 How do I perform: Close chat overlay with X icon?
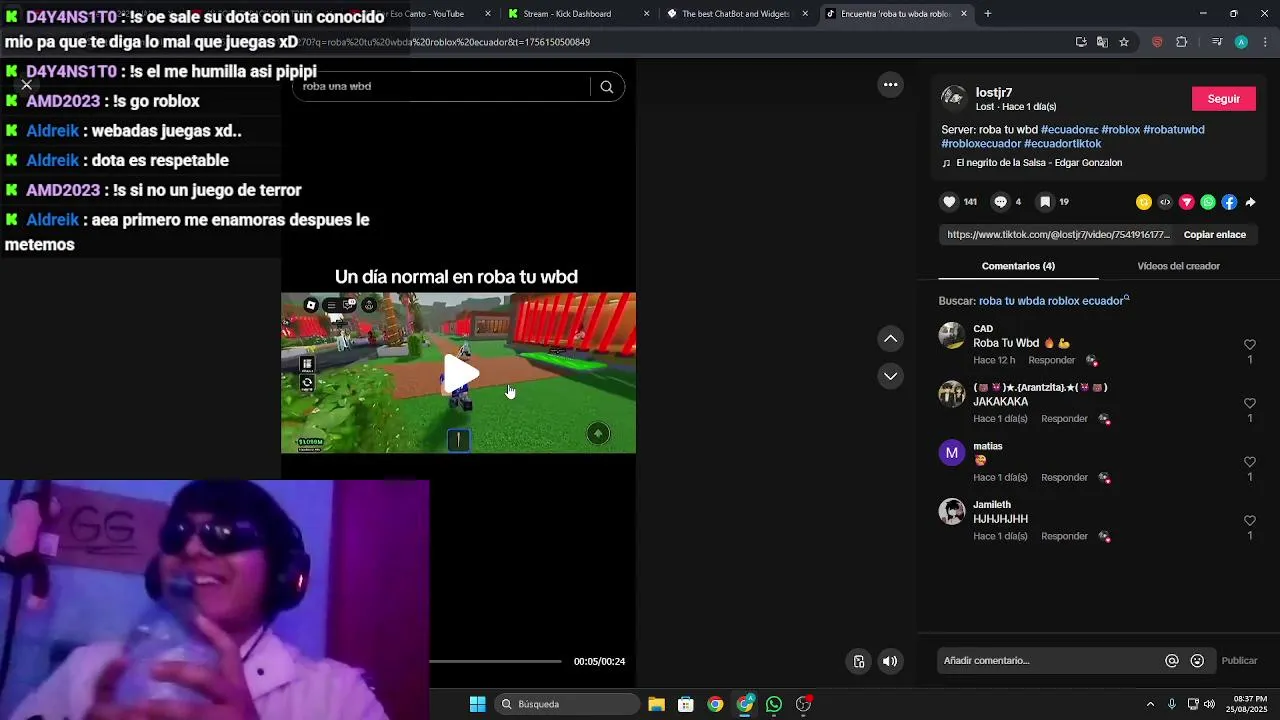(x=27, y=85)
